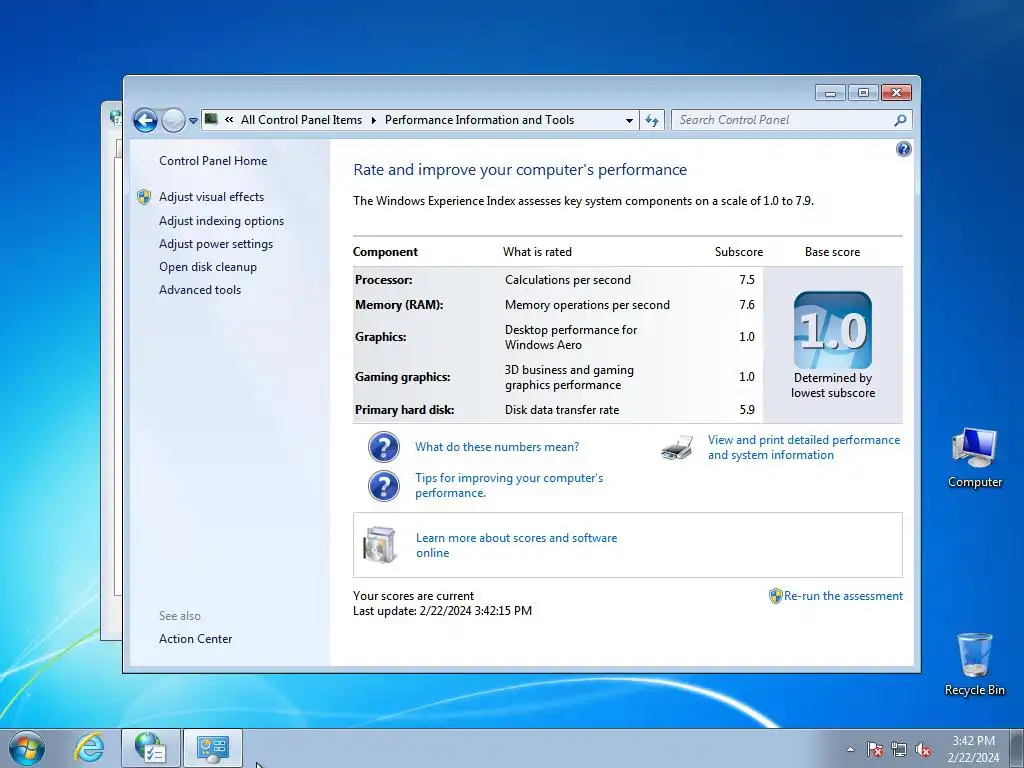Click the Back navigation arrow button
This screenshot has width=1024, height=768.
(x=145, y=120)
